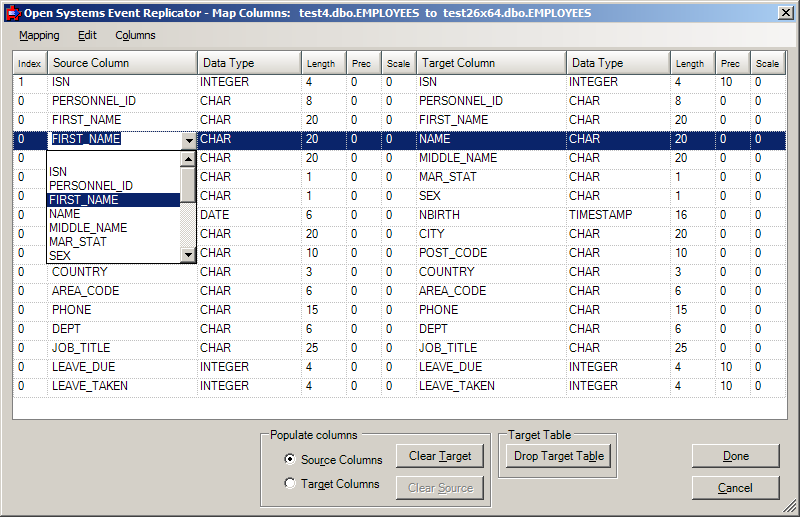The height and width of the screenshot is (517, 800).
Task: Click dropdown list scroll down arrow
Action: (188, 255)
